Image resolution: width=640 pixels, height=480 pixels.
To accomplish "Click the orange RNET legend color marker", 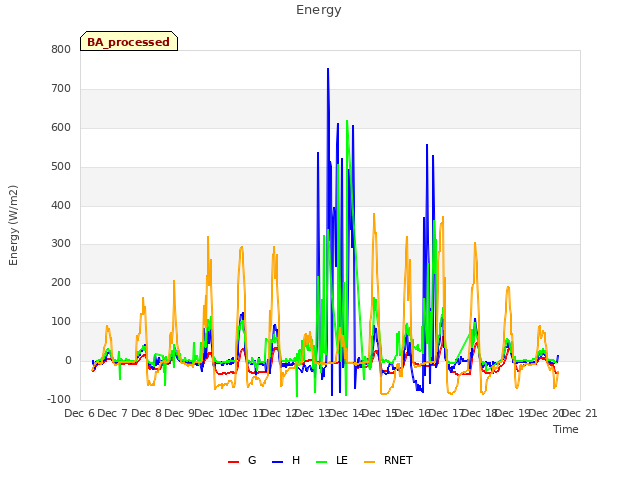I will pyautogui.click(x=369, y=462).
